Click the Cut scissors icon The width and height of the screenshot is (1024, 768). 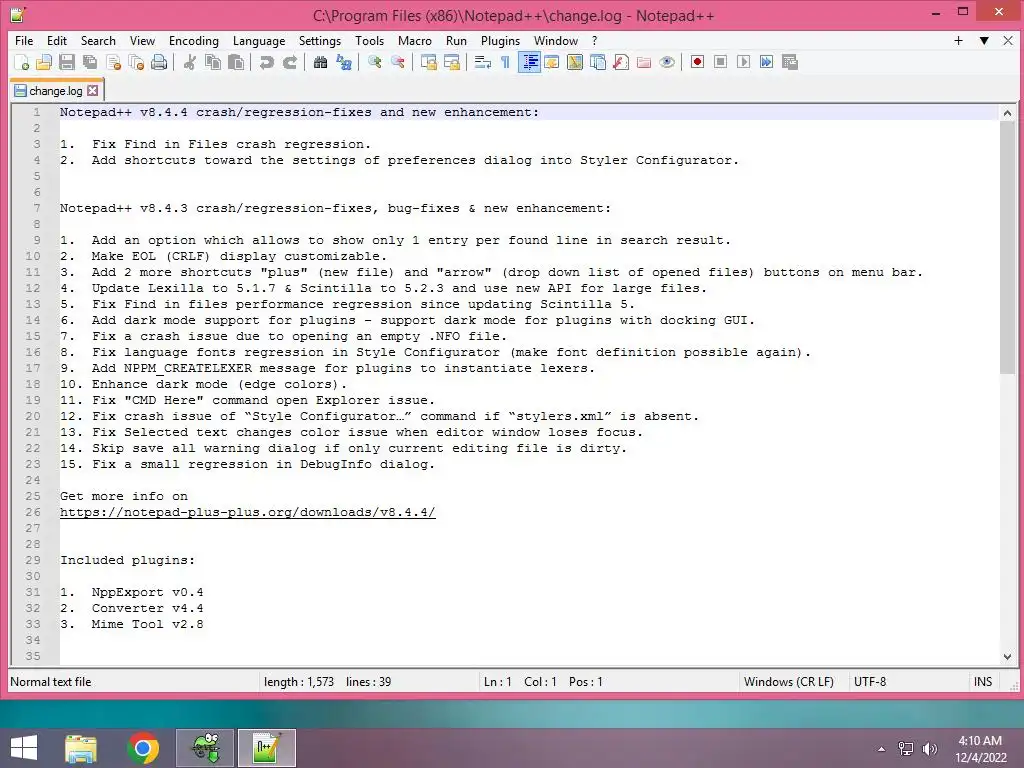click(x=189, y=62)
